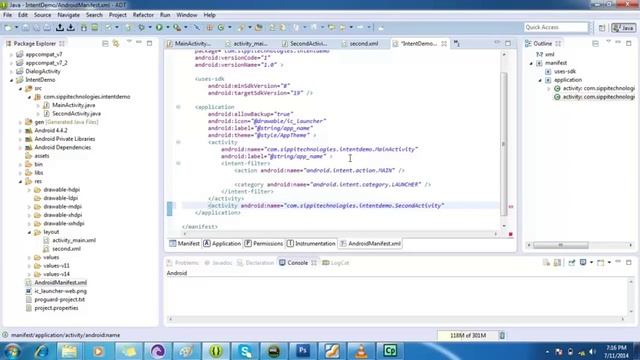The image size is (640, 360).
Task: Switch to the Problems view tab
Action: (x=182, y=262)
